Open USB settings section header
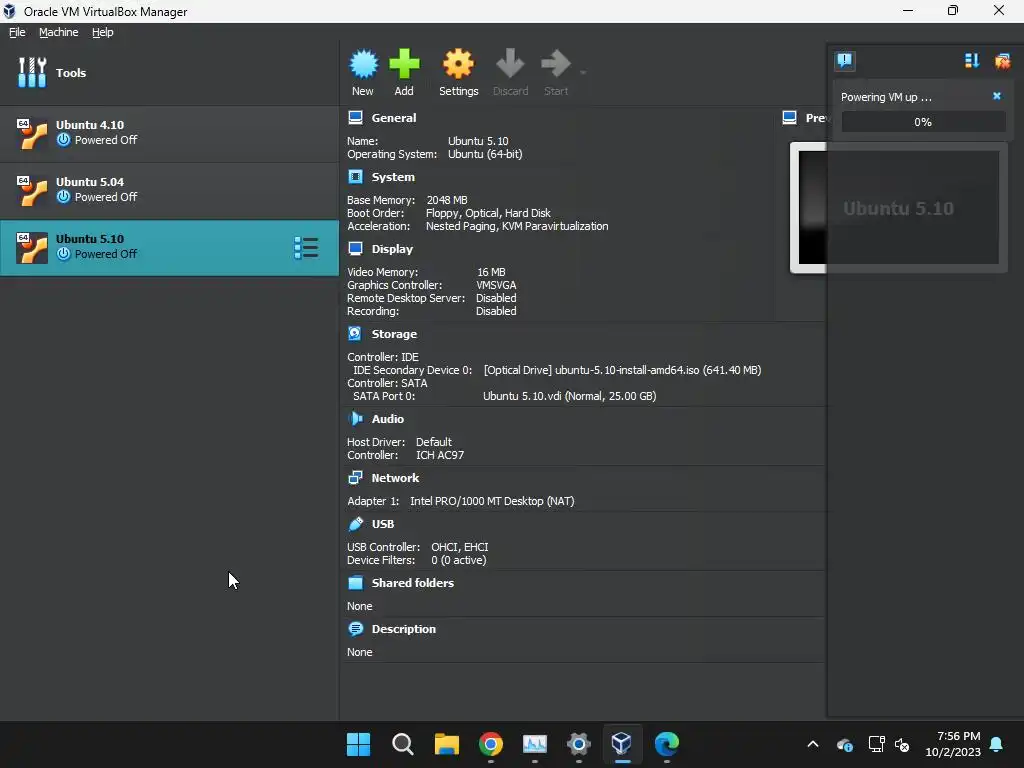The image size is (1024, 768). [x=383, y=524]
